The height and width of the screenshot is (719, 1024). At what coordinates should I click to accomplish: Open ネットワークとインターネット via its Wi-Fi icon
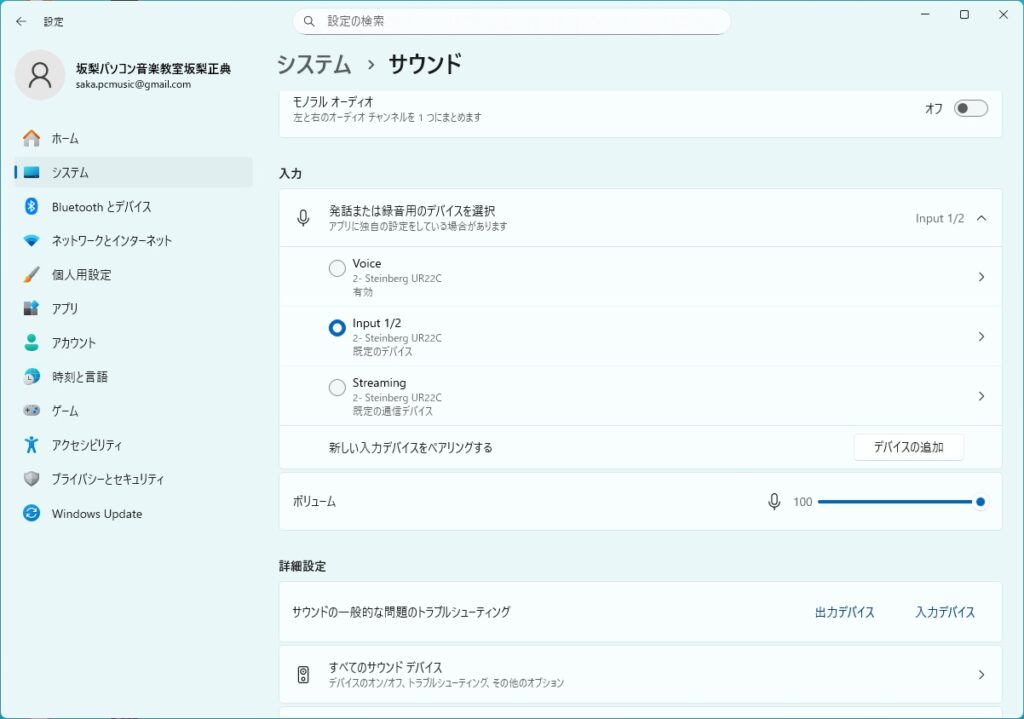[31, 241]
